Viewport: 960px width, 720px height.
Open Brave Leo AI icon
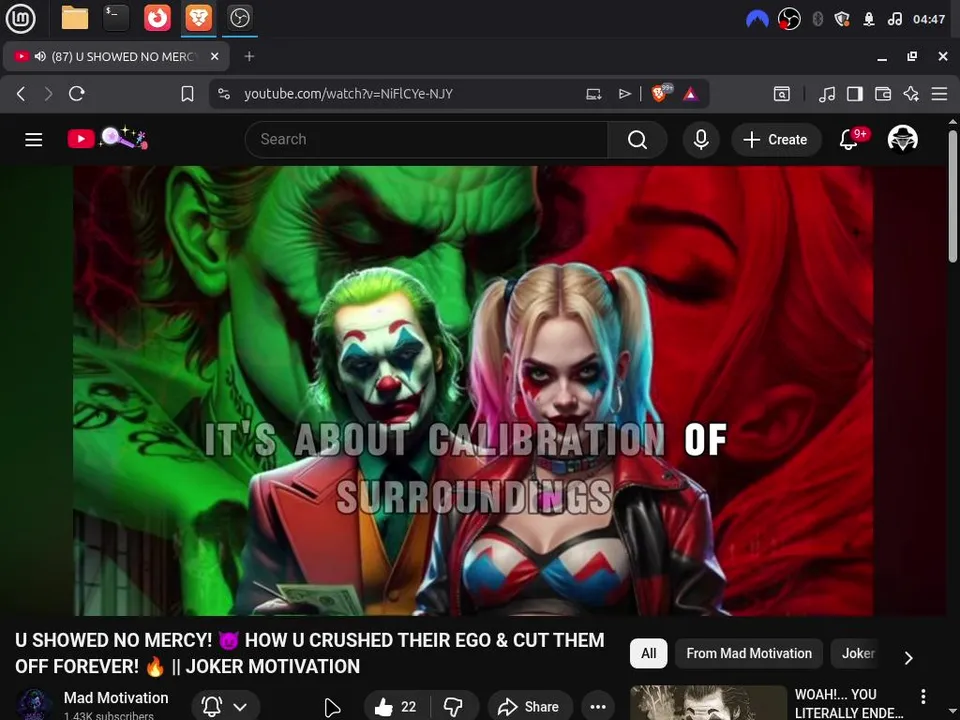(x=911, y=94)
